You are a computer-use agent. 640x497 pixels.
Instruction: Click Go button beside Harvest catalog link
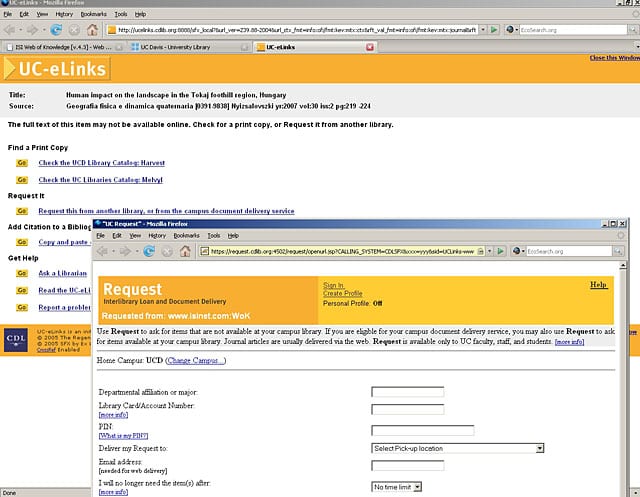(22, 163)
